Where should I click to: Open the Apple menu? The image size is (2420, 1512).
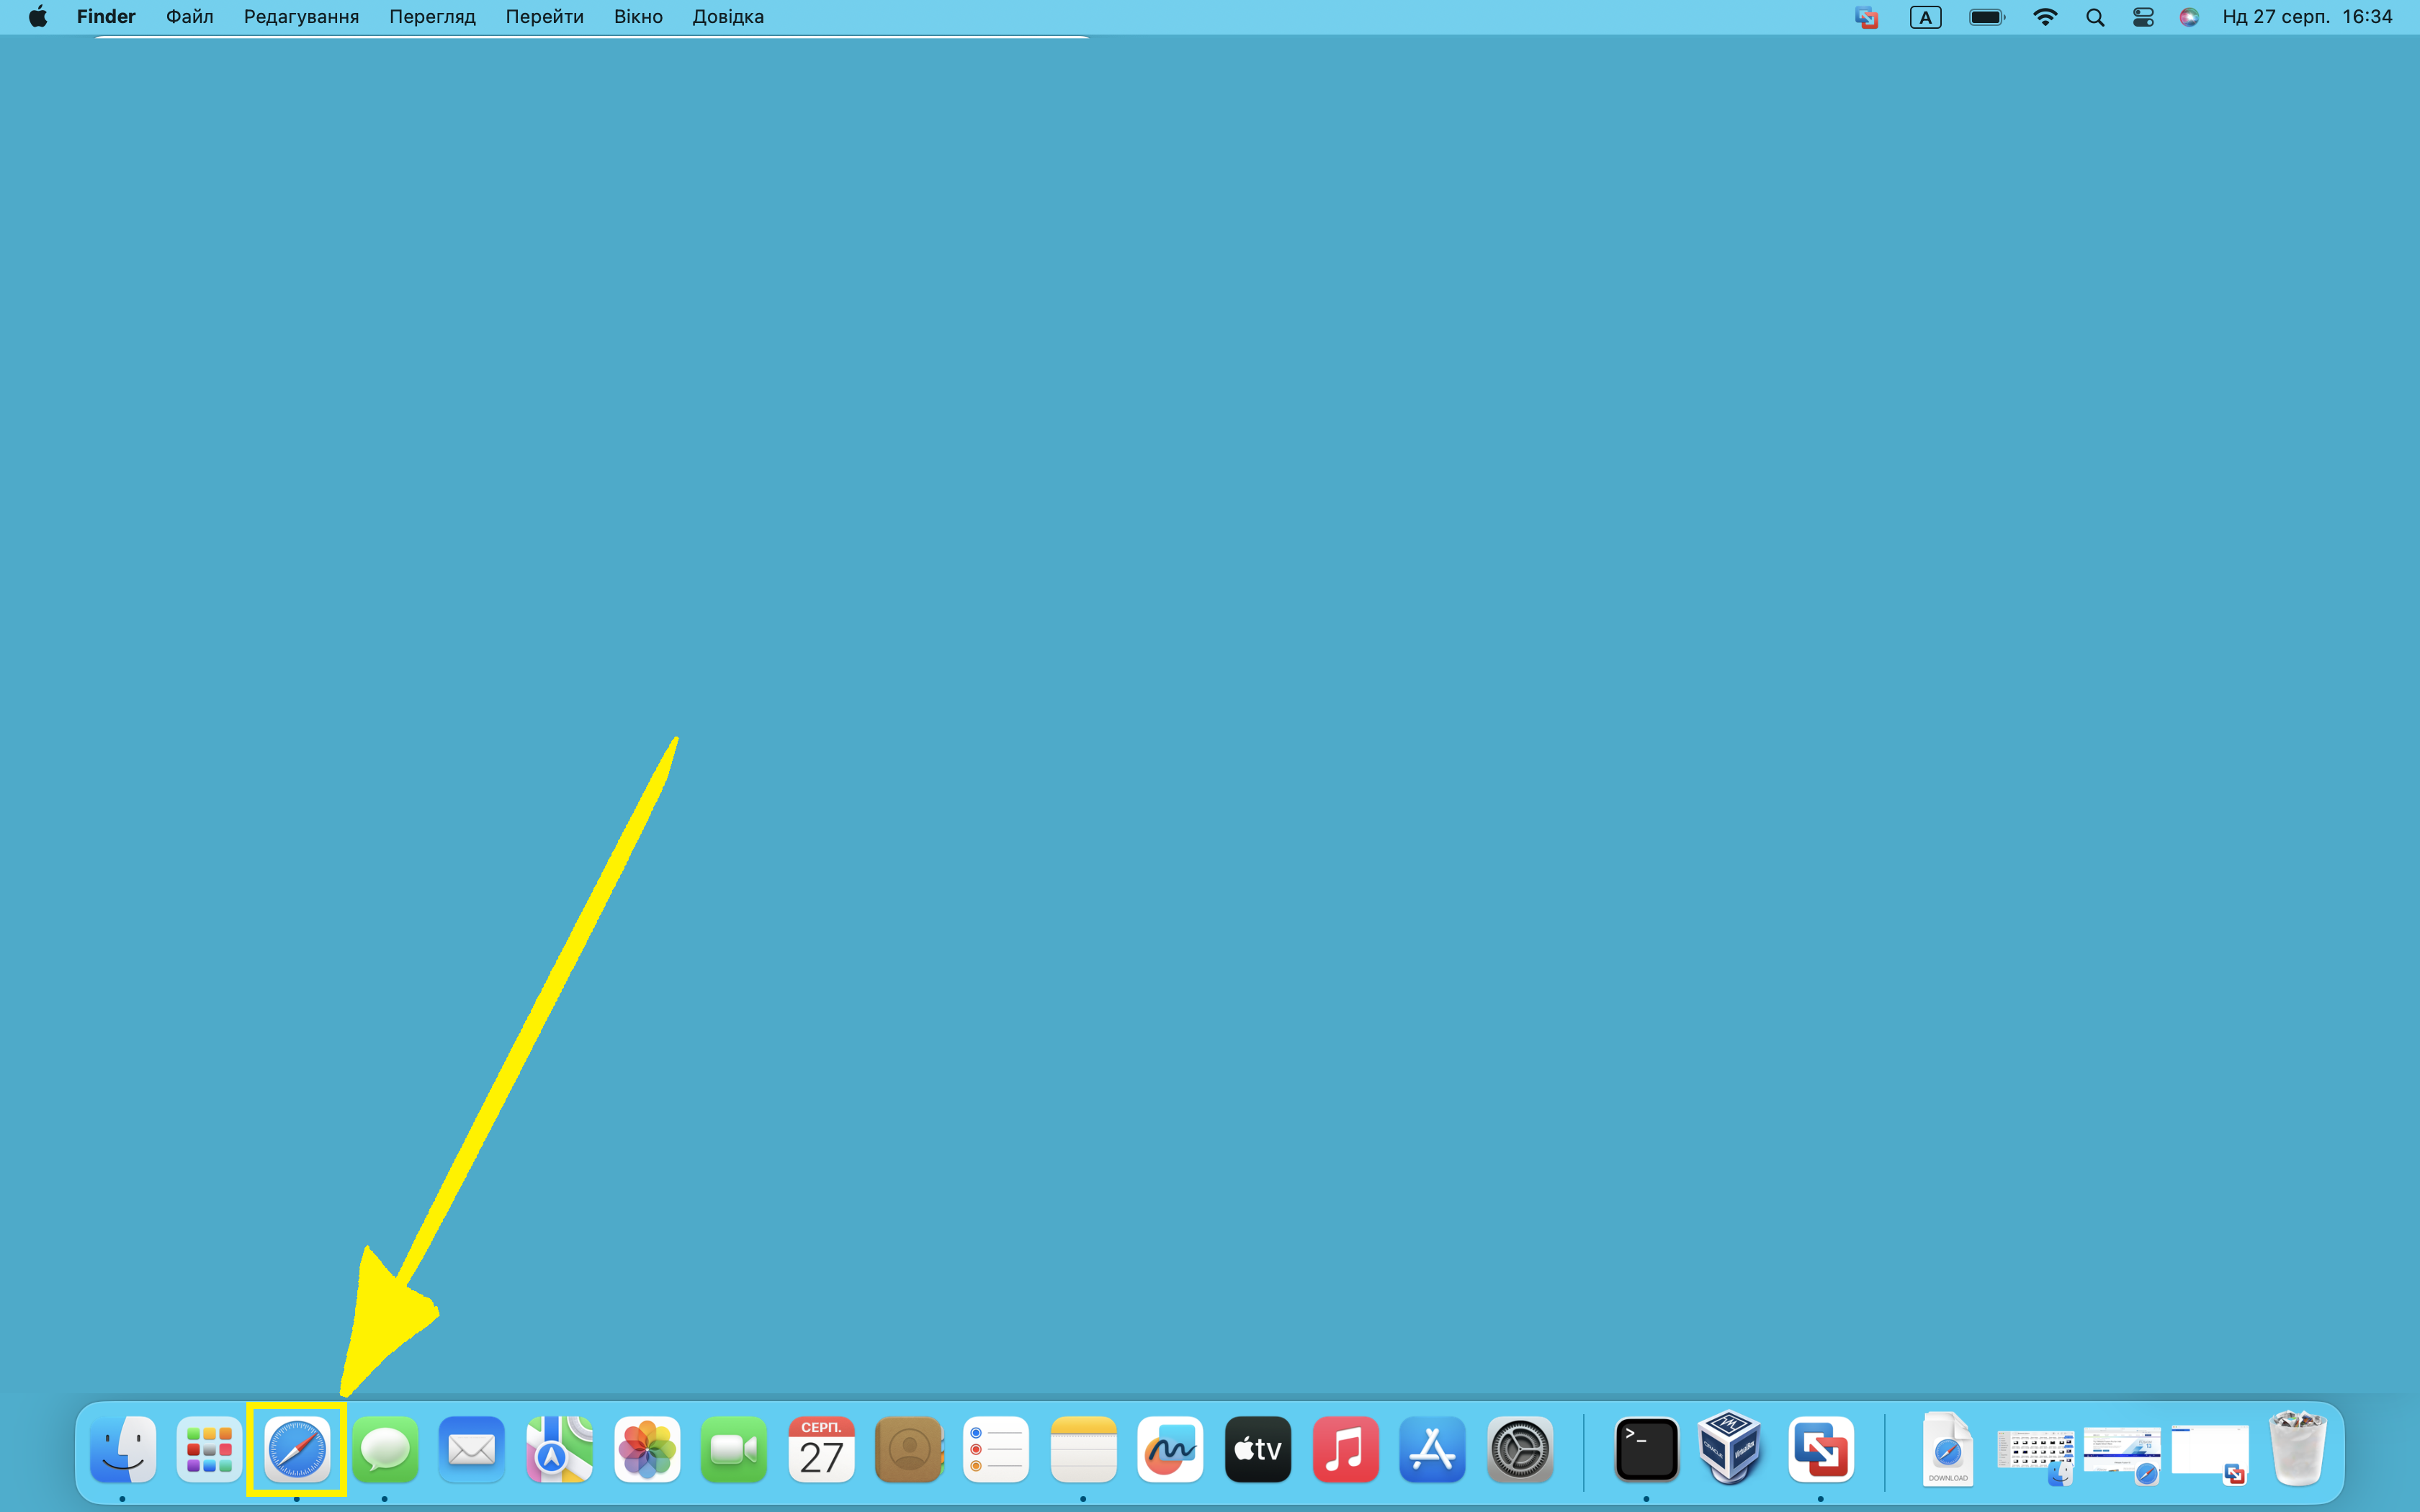[x=38, y=17]
